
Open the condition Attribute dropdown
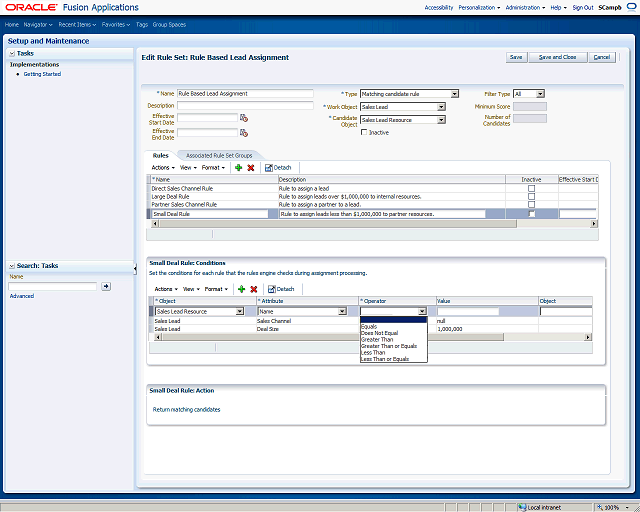342,312
